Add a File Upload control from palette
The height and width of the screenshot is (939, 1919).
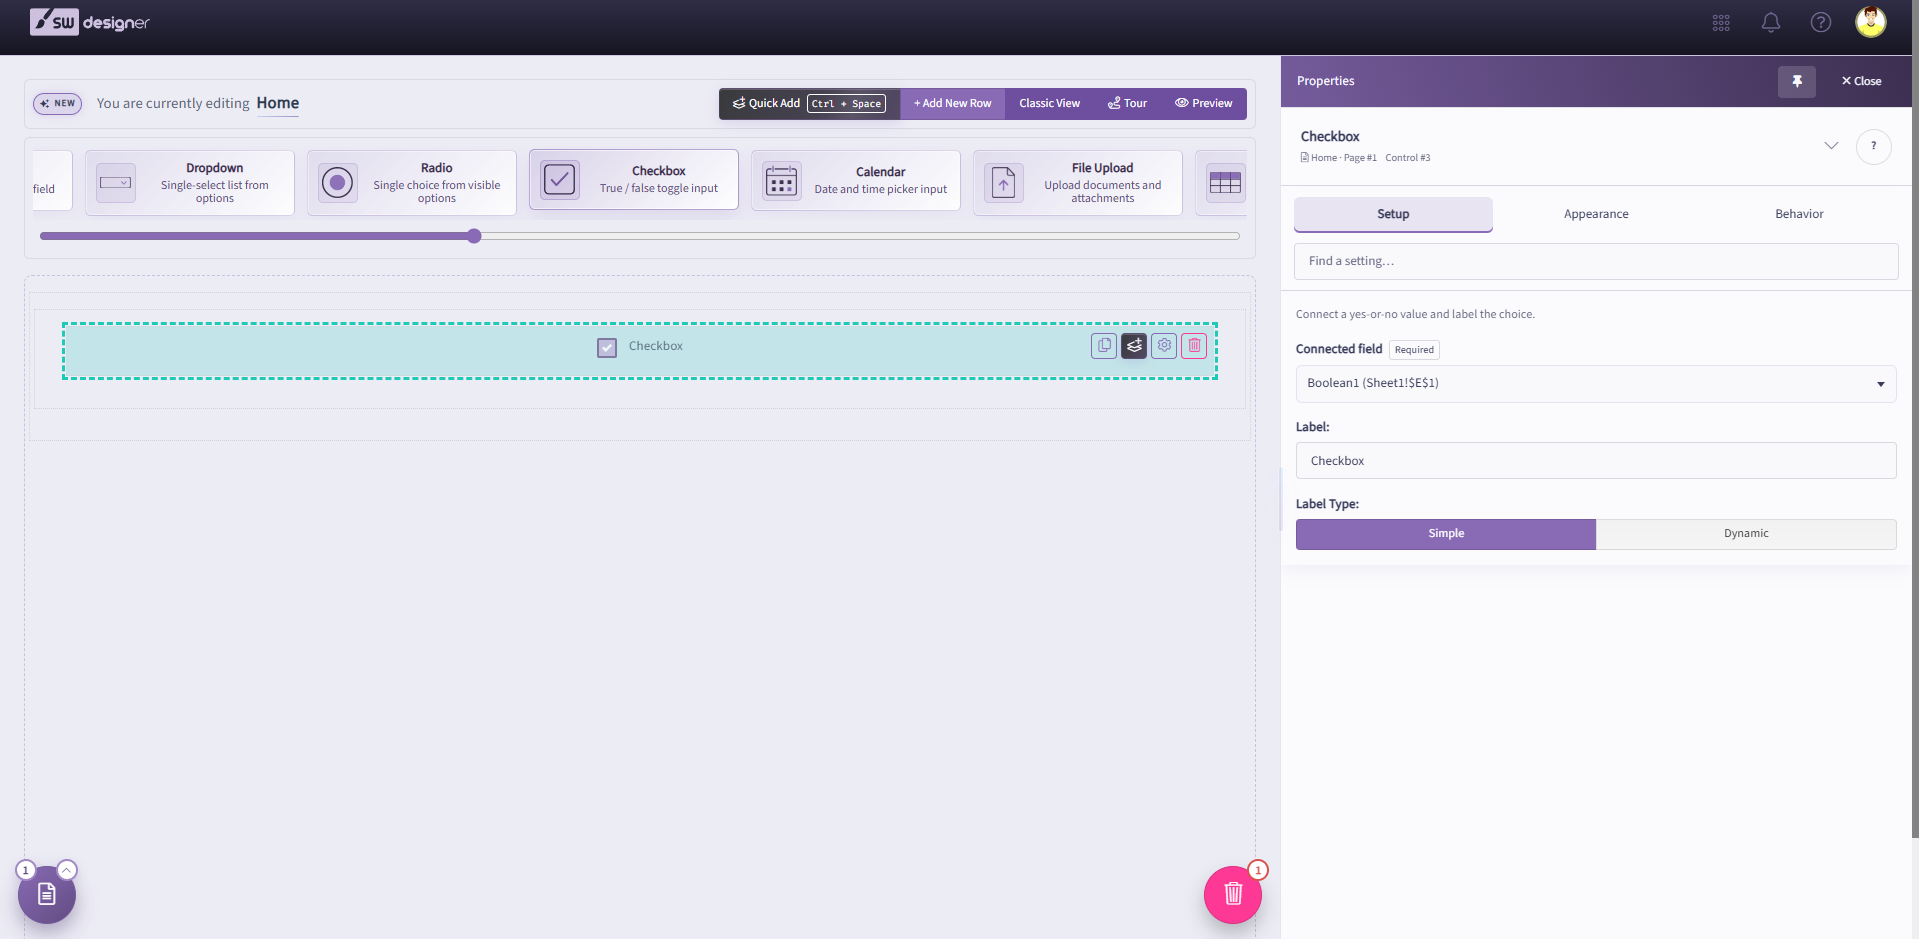[x=1078, y=183]
